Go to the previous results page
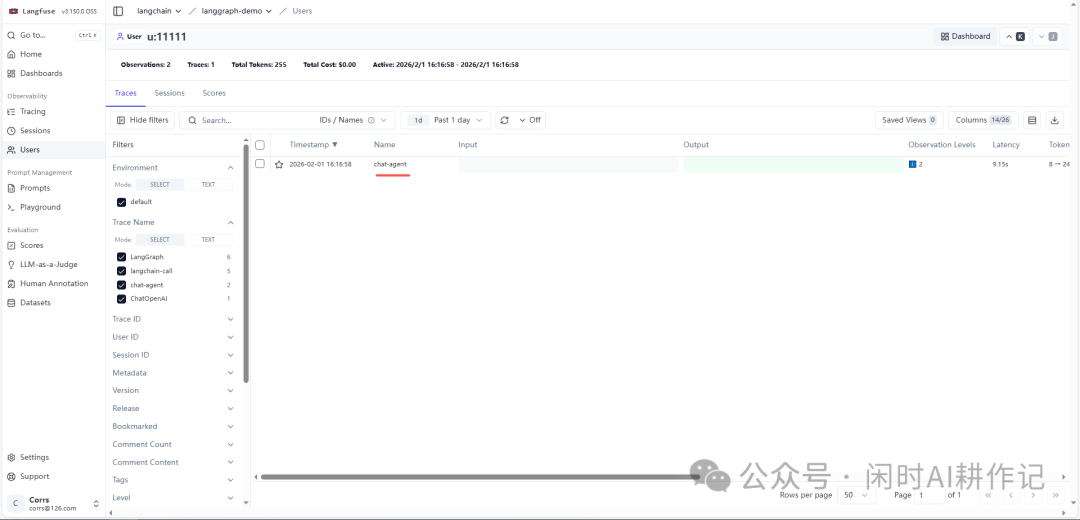This screenshot has width=1080, height=520. point(1010,495)
